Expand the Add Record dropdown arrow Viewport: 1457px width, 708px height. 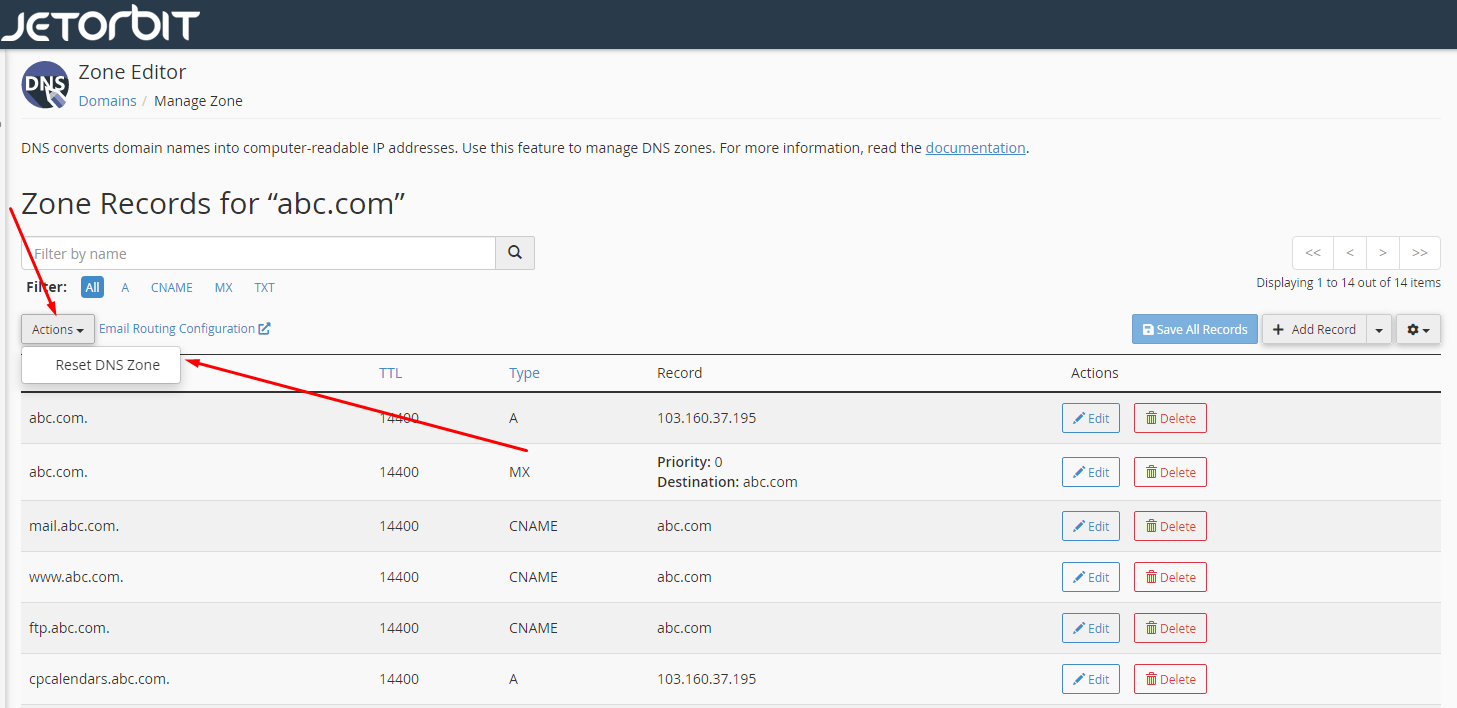pyautogui.click(x=1379, y=328)
